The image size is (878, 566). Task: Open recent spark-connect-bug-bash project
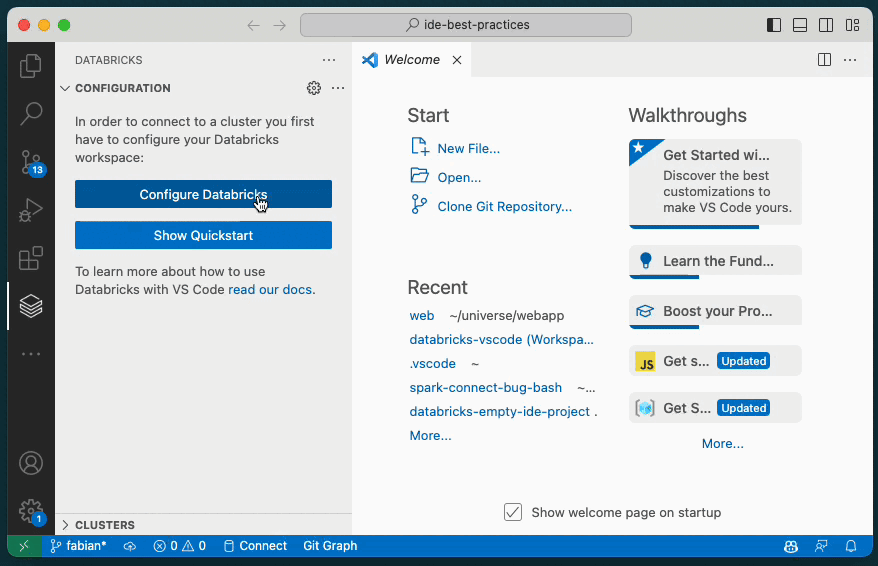485,388
